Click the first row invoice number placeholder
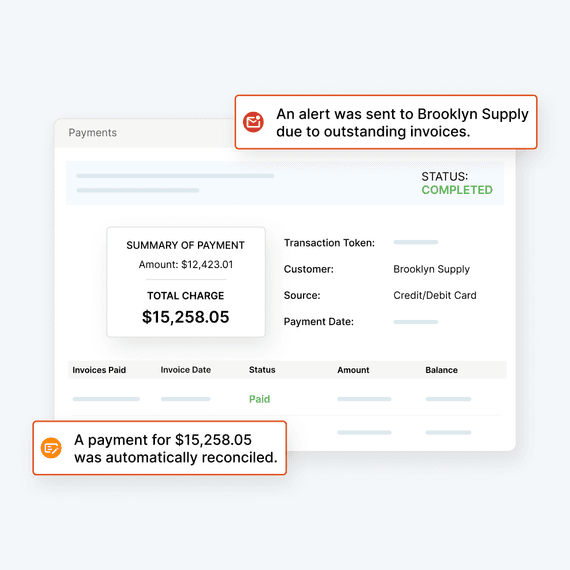 [106, 399]
